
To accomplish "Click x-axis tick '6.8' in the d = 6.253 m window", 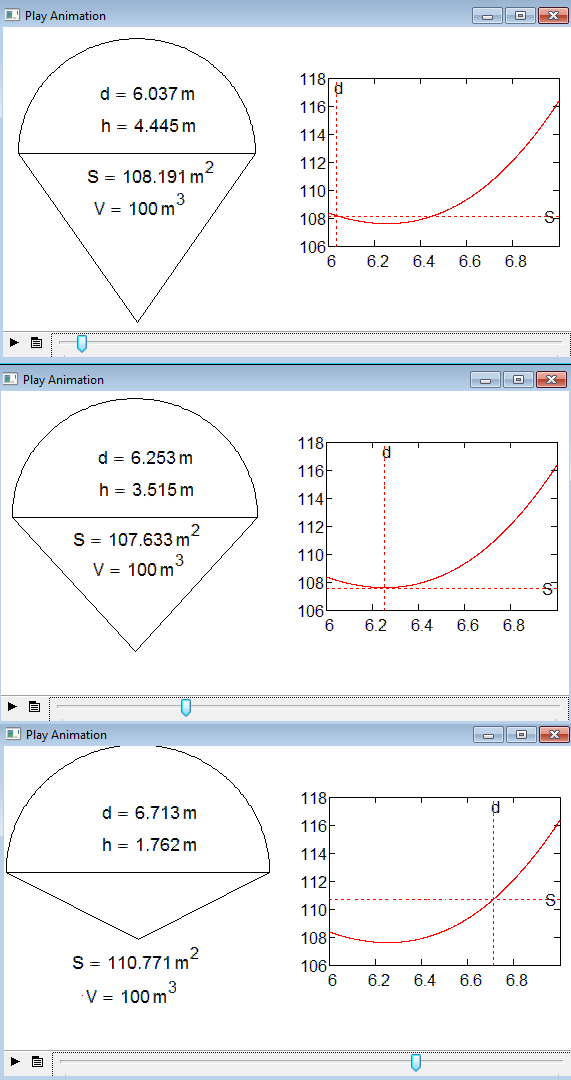I will pyautogui.click(x=513, y=625).
